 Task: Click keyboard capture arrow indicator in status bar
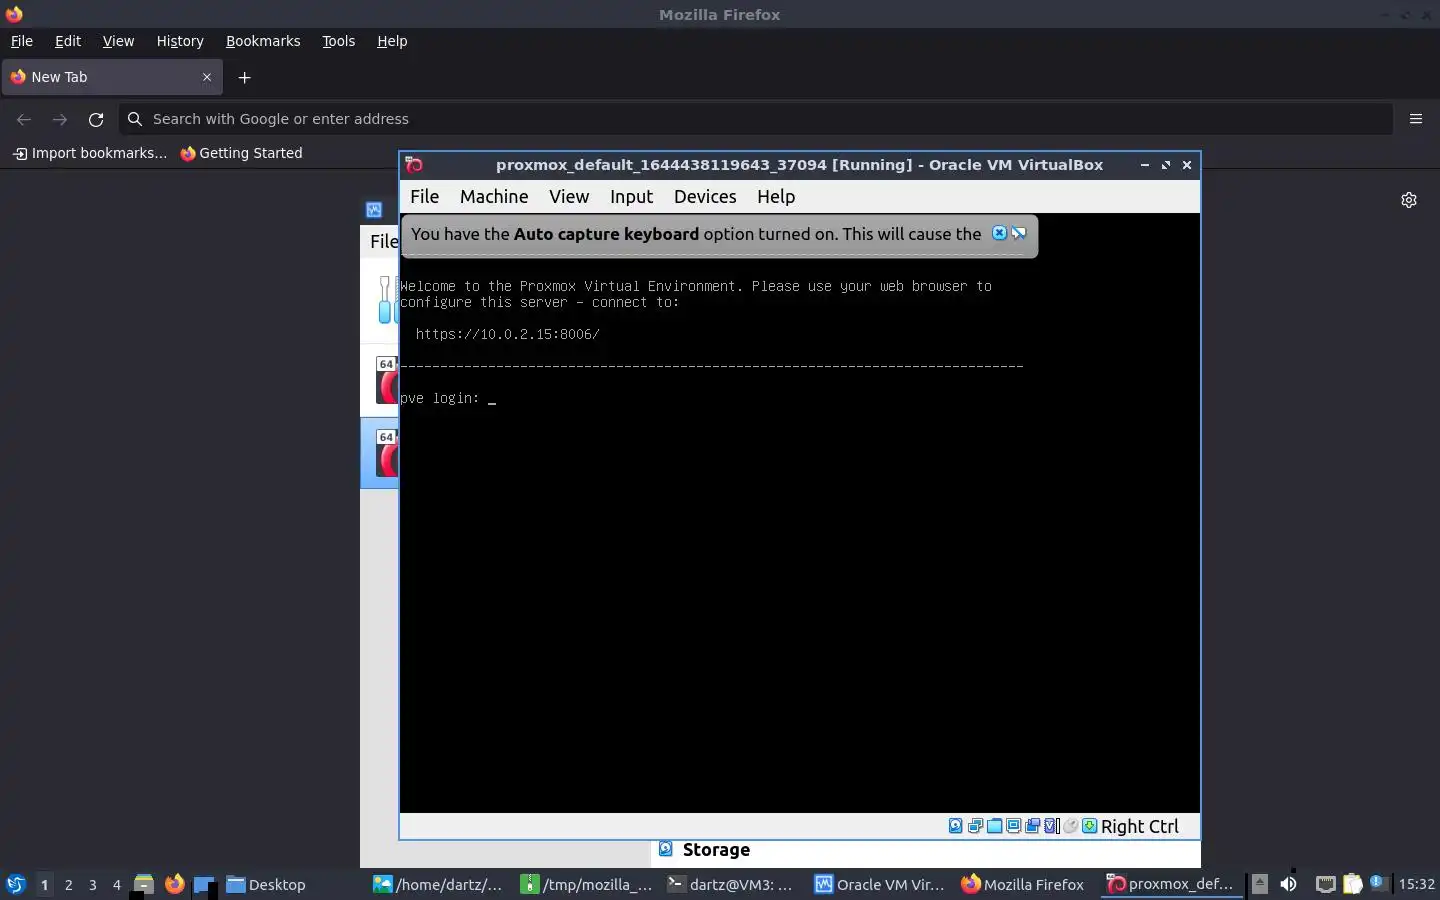(1090, 826)
